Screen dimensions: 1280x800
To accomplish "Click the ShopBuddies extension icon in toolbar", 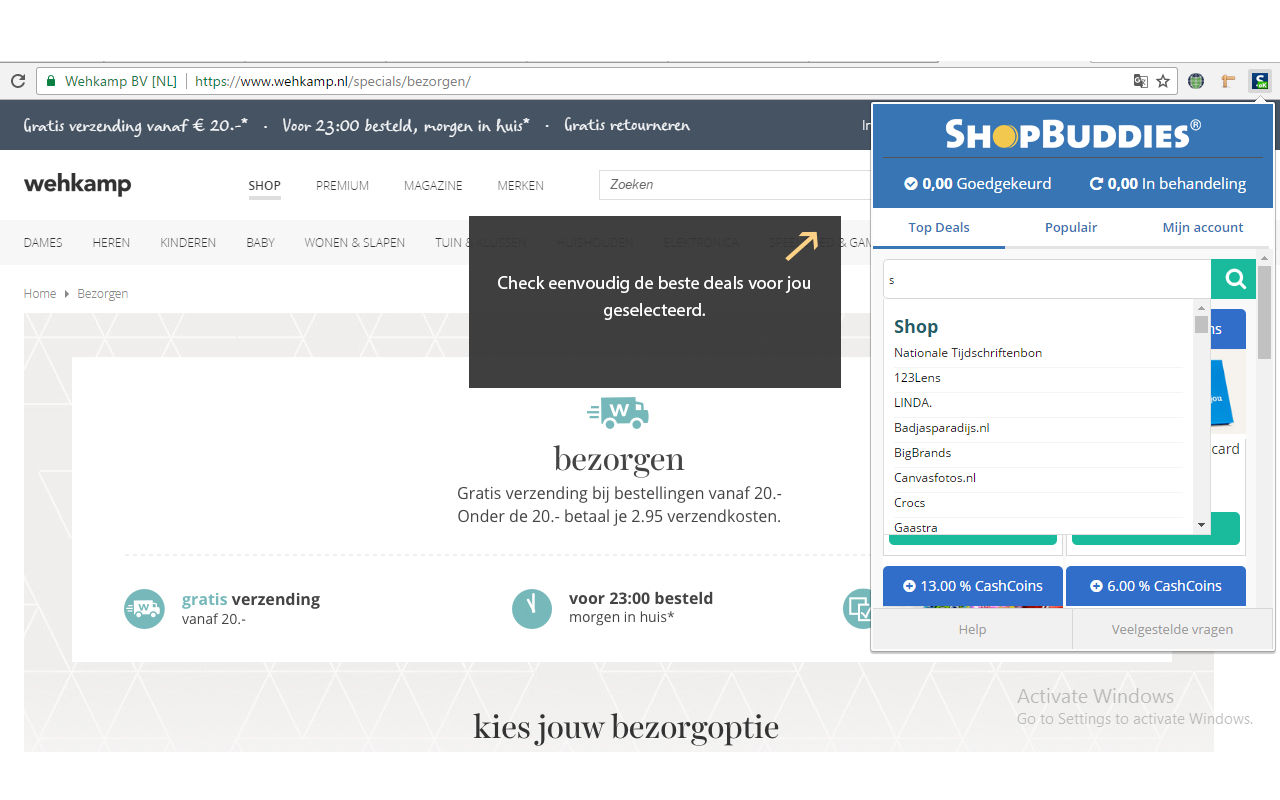I will [x=1259, y=81].
